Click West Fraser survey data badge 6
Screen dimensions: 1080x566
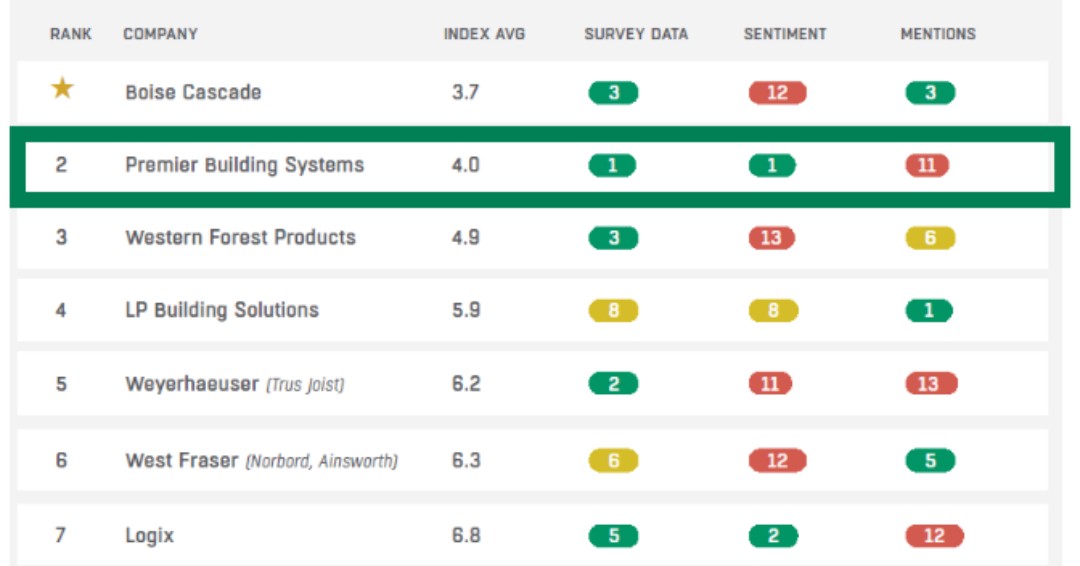[613, 460]
